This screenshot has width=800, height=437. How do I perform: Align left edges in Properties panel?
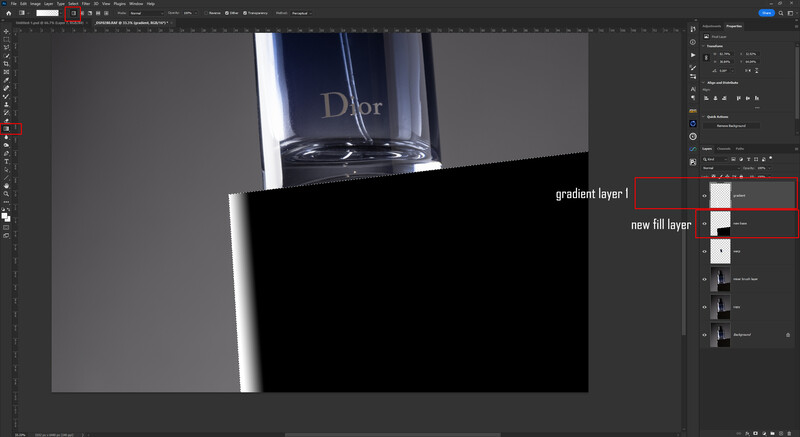click(x=706, y=98)
